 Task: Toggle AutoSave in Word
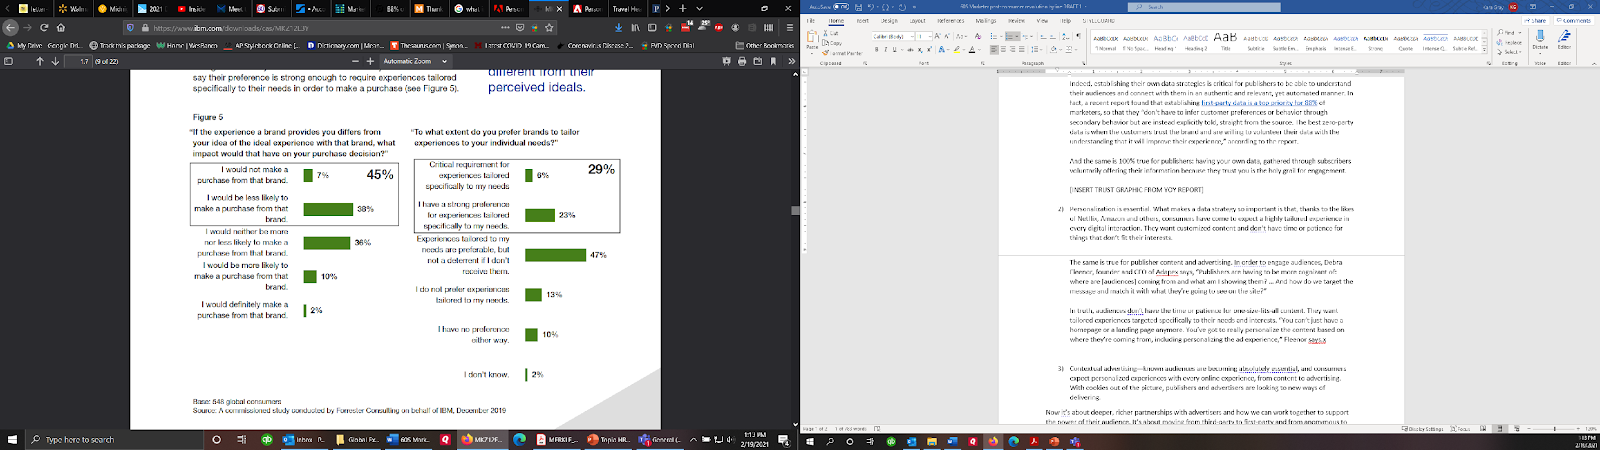click(840, 6)
